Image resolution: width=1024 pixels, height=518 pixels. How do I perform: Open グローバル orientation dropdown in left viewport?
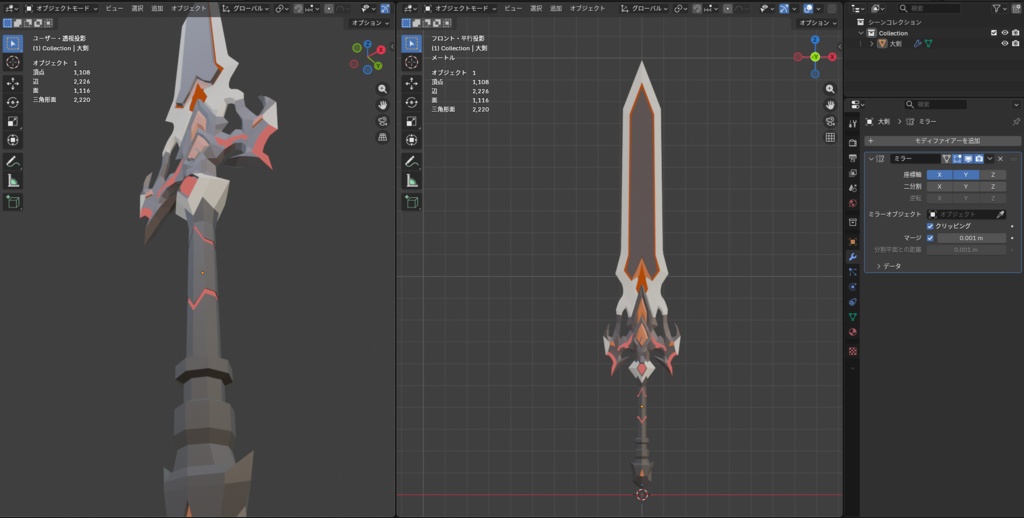click(x=246, y=8)
